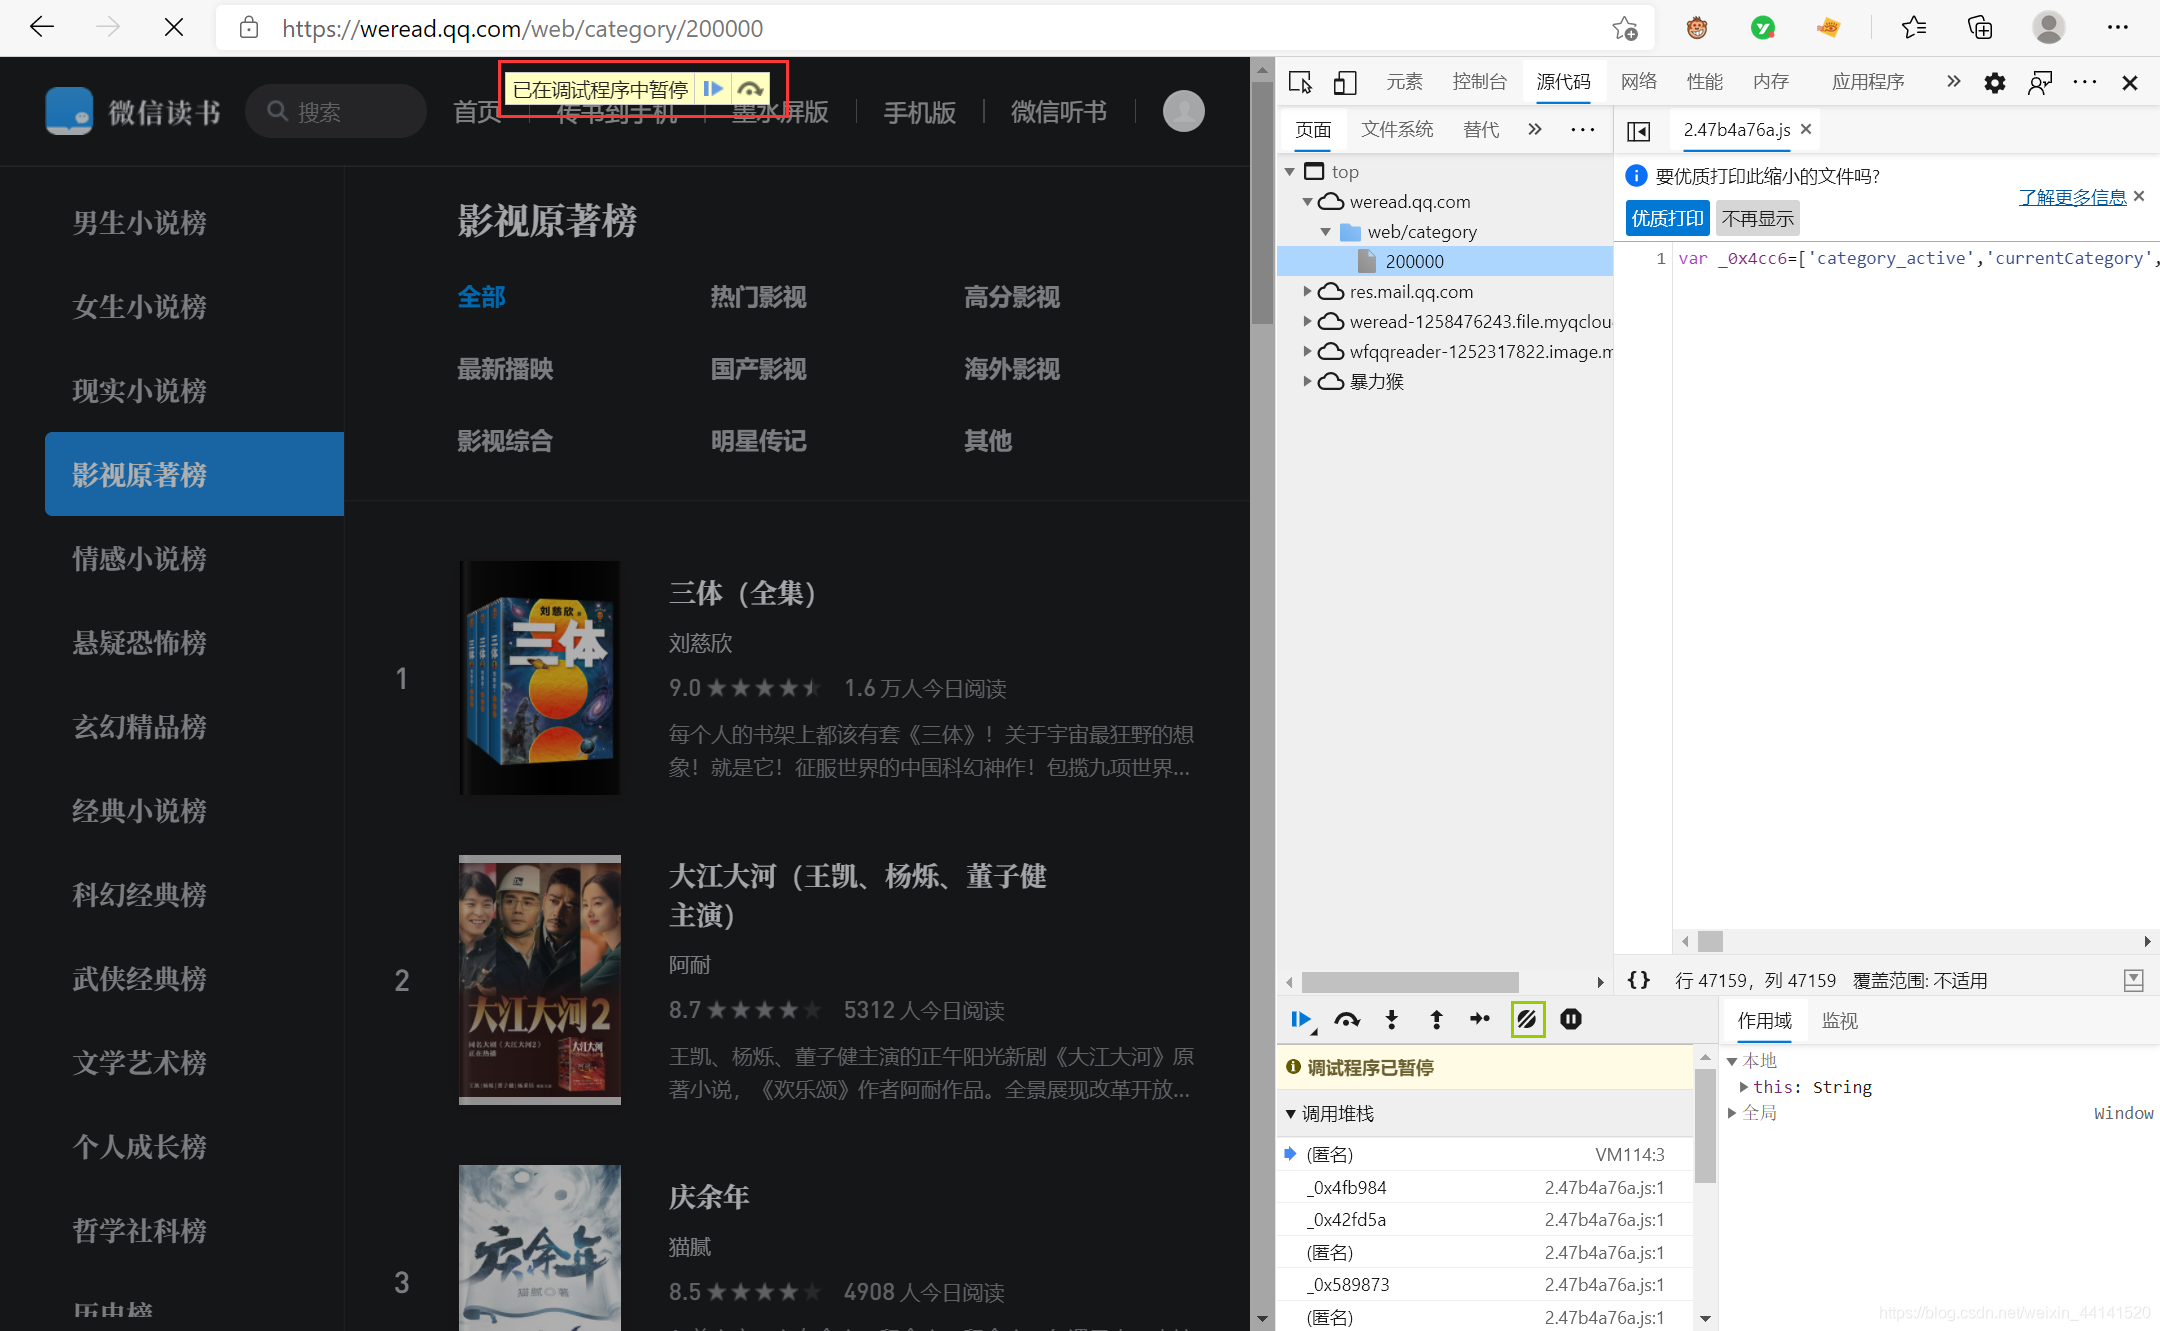Open navigator pane more options
This screenshot has width=2160, height=1331.
[x=1583, y=129]
